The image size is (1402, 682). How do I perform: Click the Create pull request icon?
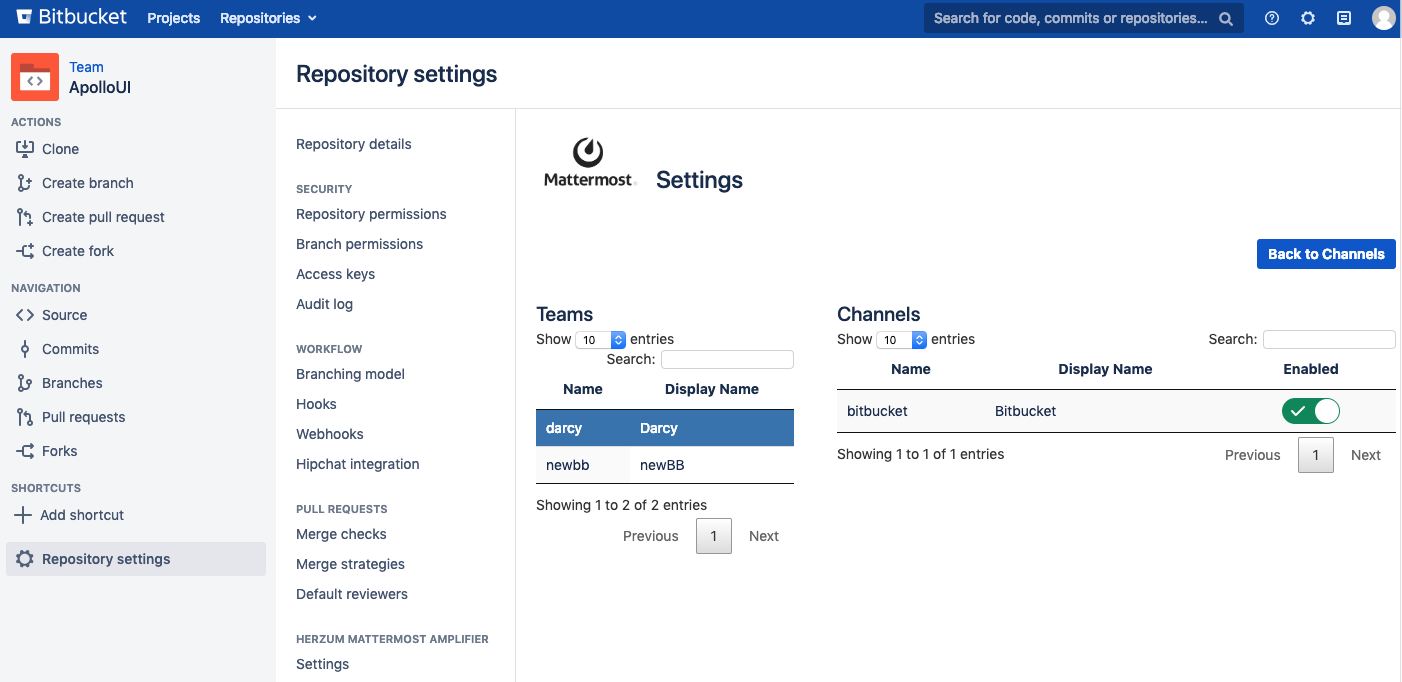(25, 217)
